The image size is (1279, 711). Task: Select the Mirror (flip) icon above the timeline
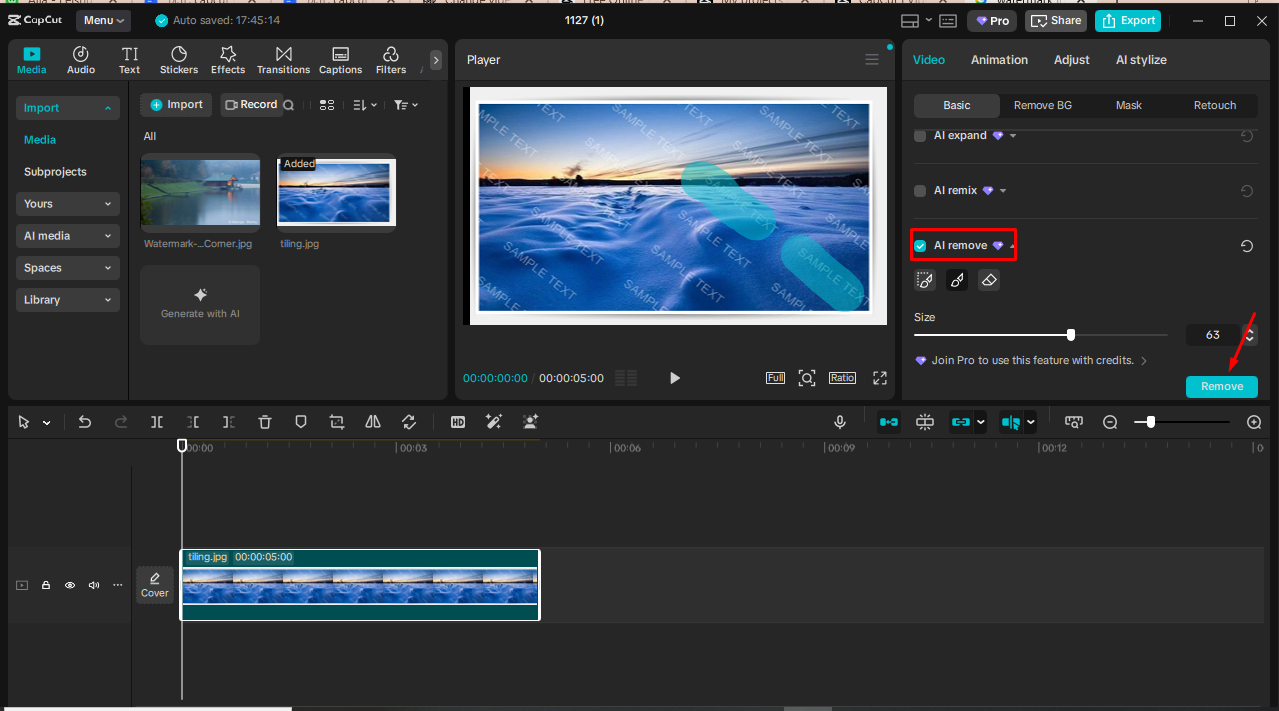coord(372,421)
